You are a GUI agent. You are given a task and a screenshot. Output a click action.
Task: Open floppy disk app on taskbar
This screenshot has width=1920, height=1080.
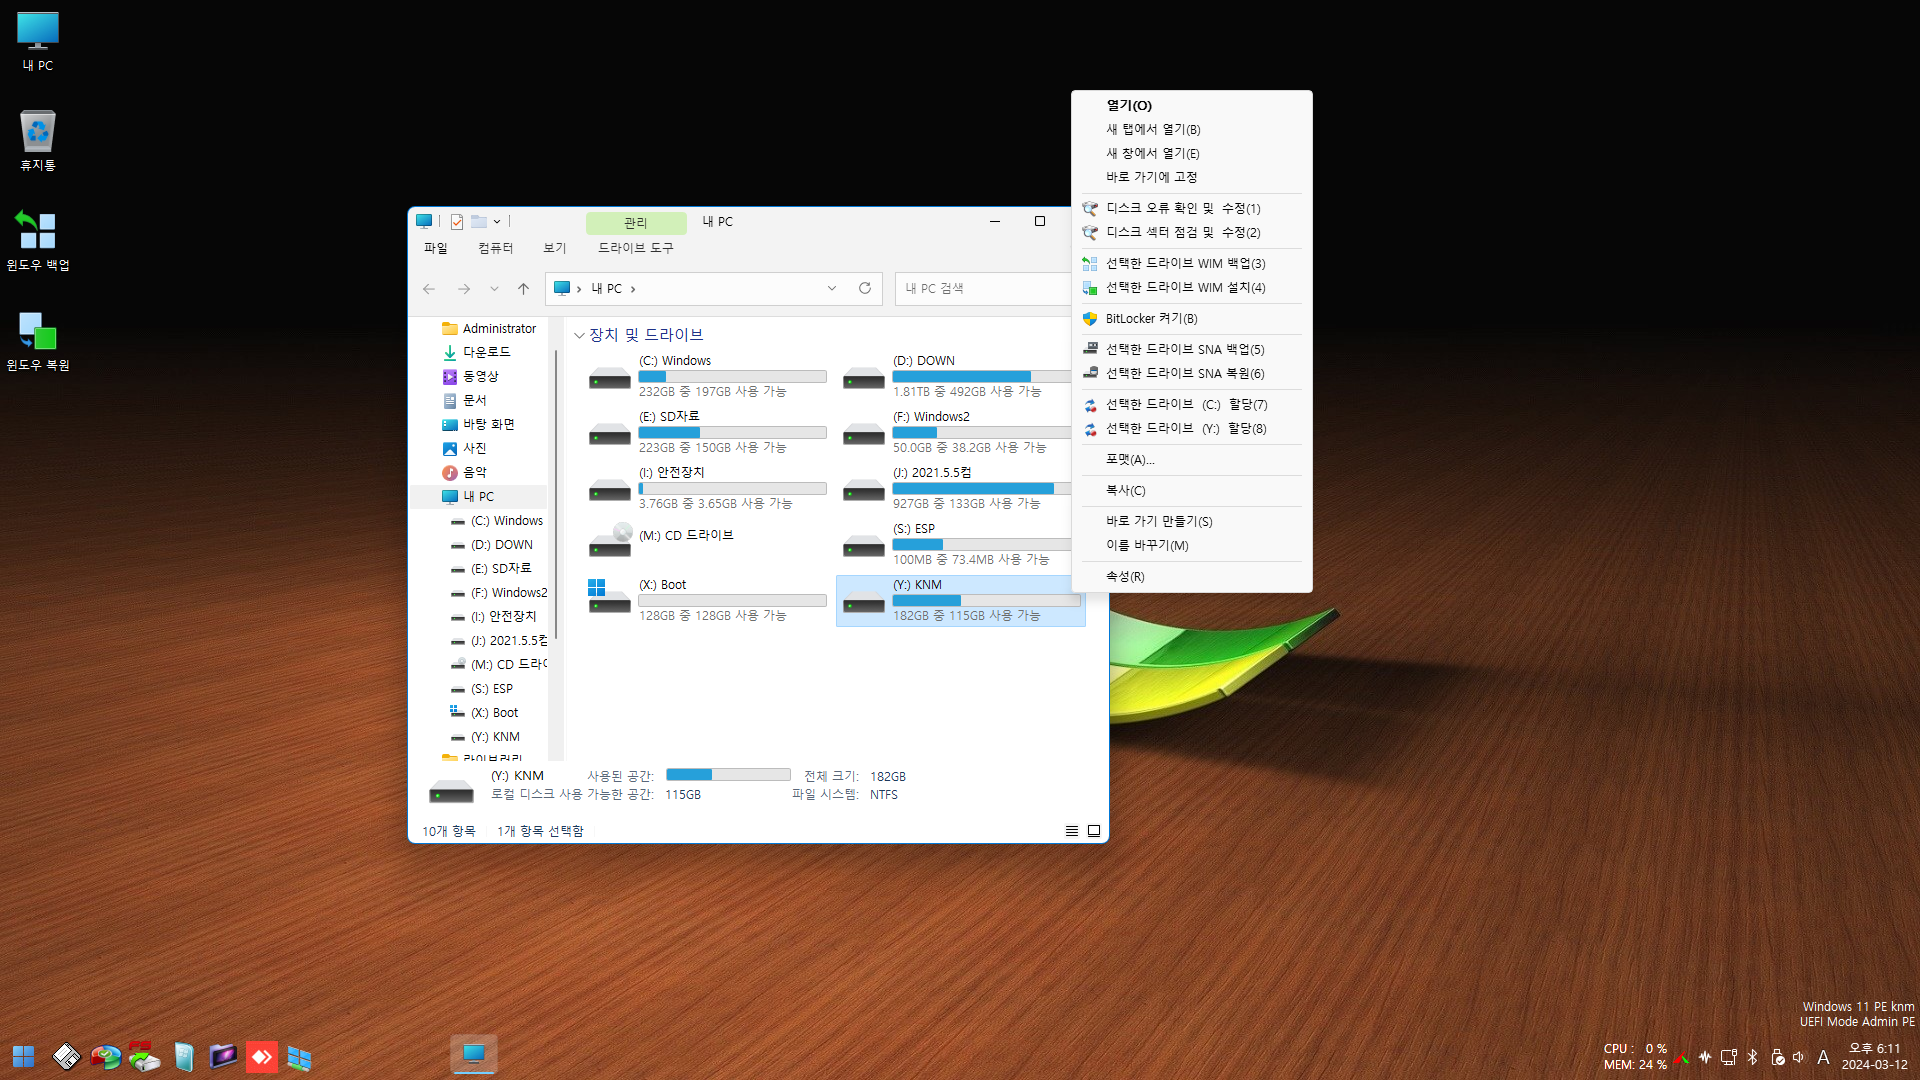pos(66,1056)
